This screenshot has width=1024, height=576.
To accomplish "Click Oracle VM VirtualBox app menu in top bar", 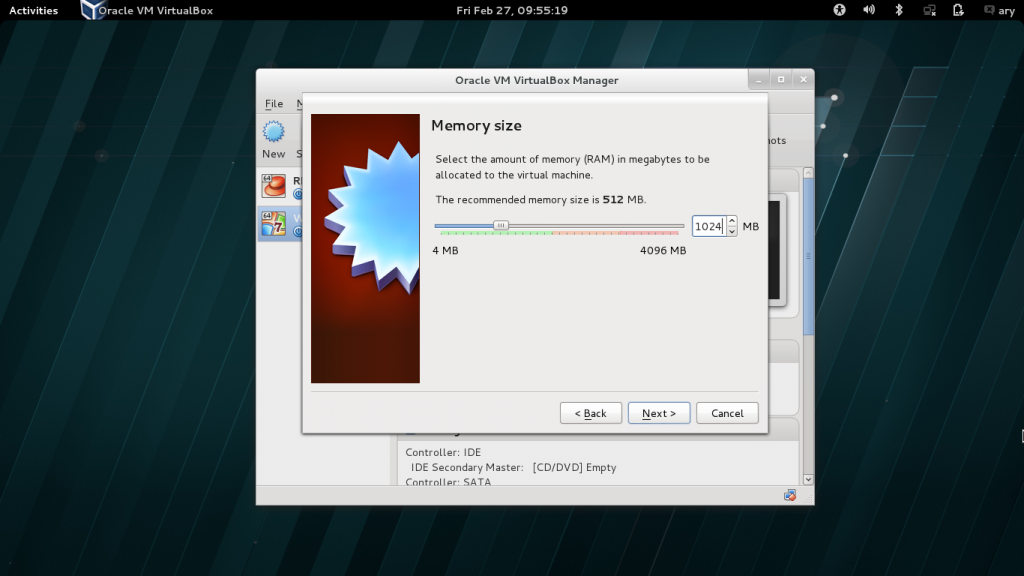I will pyautogui.click(x=147, y=10).
